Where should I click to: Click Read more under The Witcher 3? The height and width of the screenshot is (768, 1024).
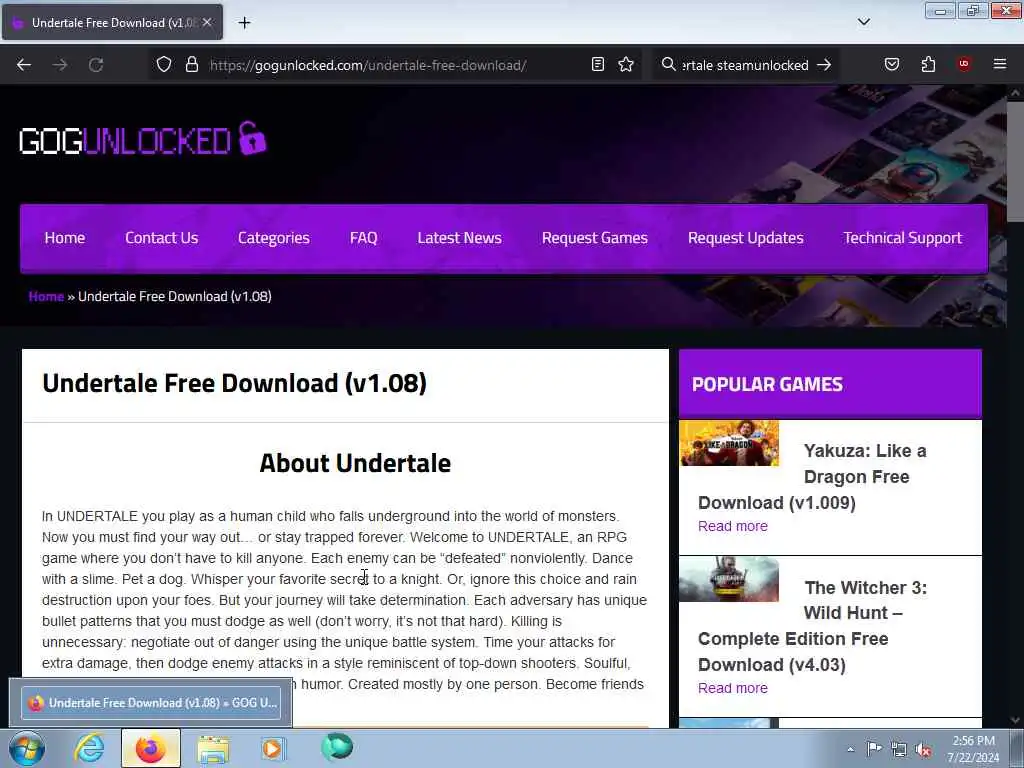coord(733,688)
